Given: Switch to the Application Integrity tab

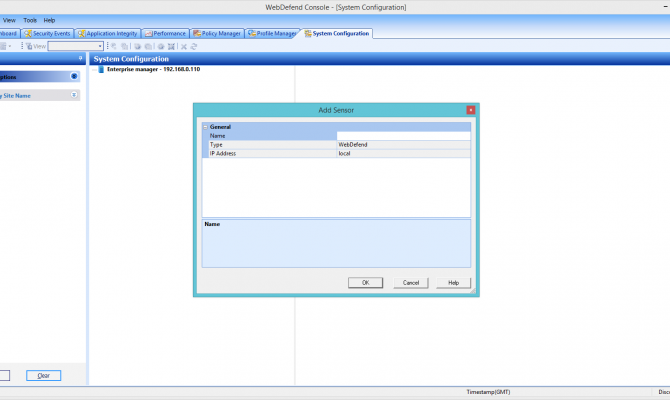Looking at the screenshot, I should pos(107,33).
